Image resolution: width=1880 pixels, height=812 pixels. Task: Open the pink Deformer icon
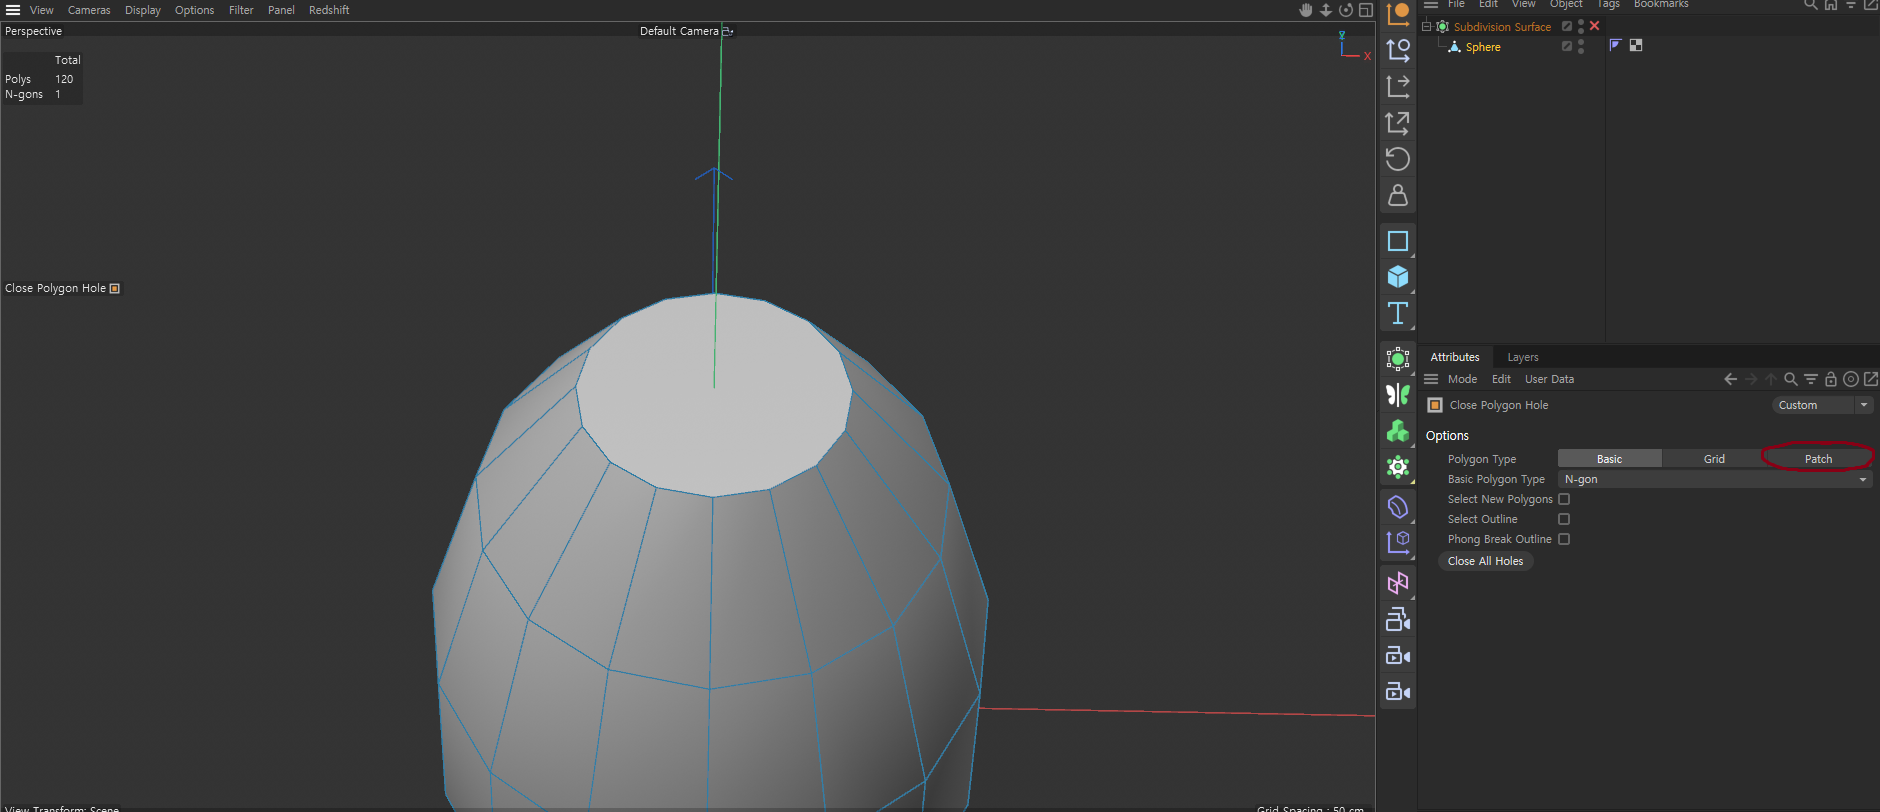(x=1398, y=583)
